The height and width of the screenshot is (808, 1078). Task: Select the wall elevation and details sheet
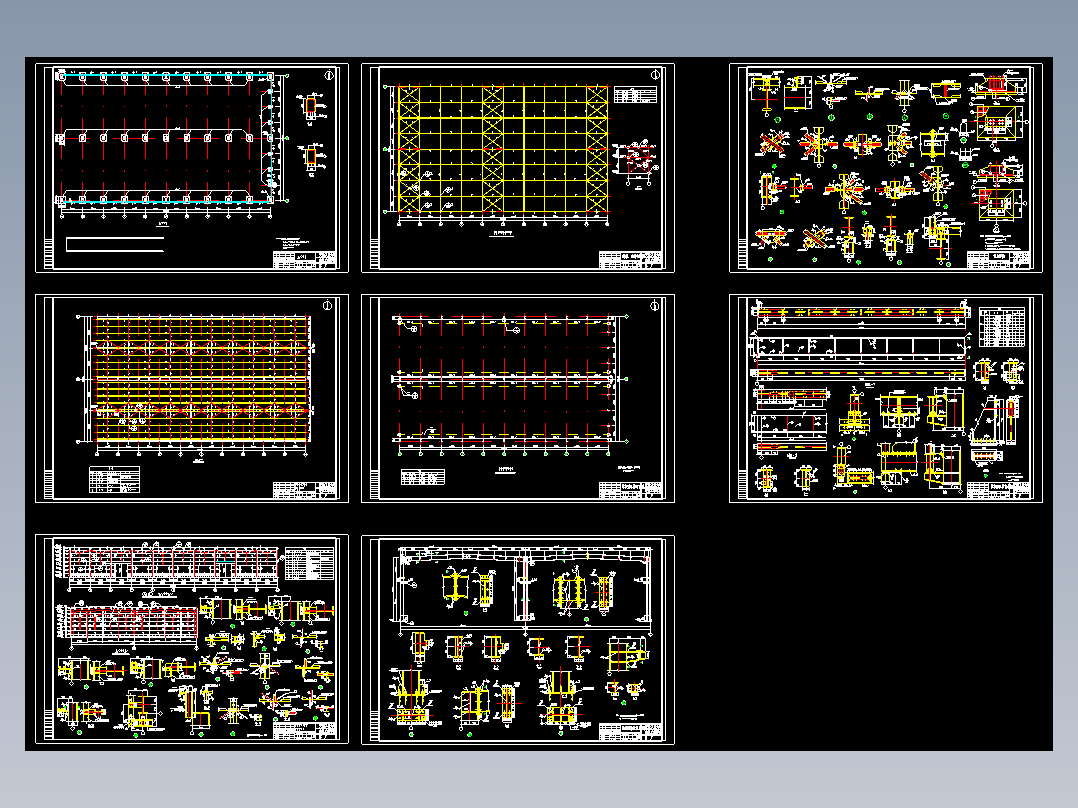pos(192,640)
